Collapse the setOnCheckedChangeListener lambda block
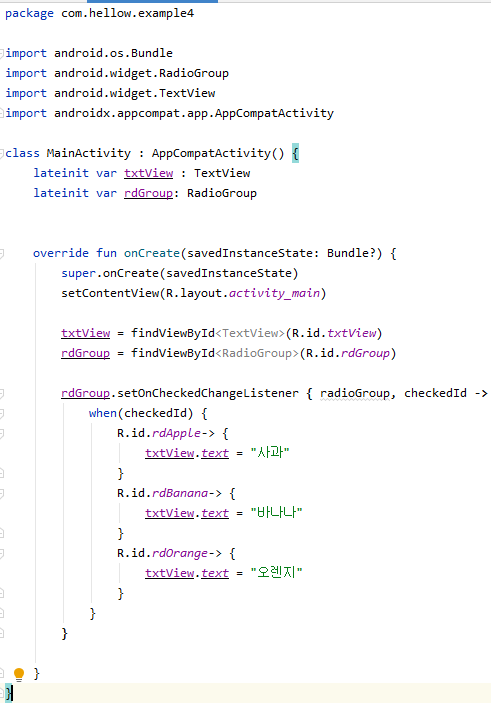Image resolution: width=491 pixels, height=712 pixels. point(2,393)
